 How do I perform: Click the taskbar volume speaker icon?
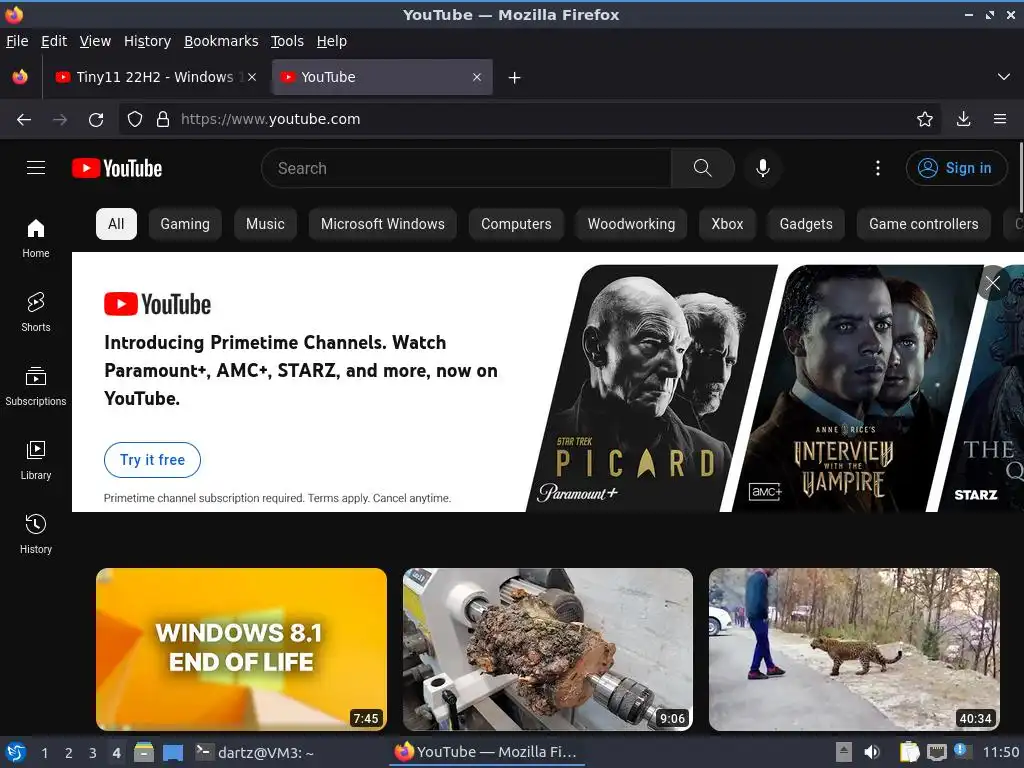[x=872, y=752]
